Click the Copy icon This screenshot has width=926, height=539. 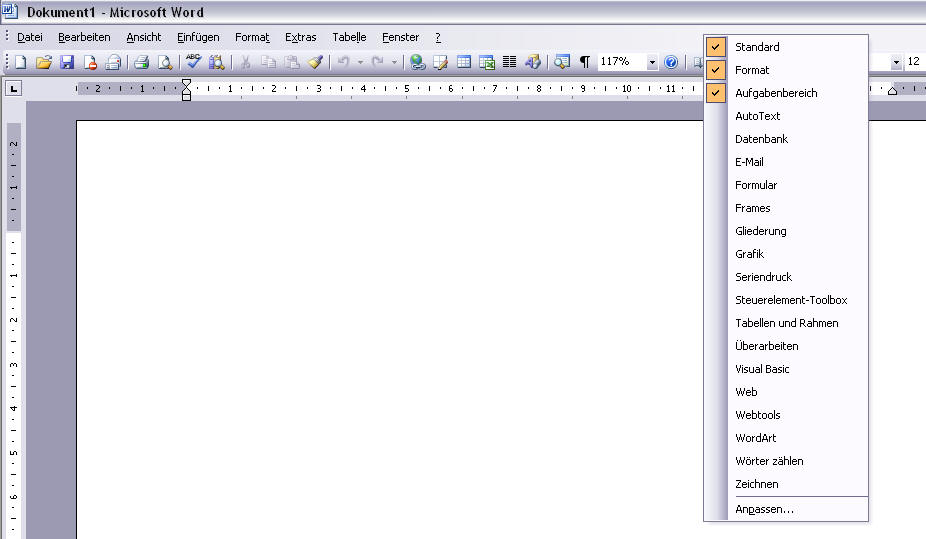(x=269, y=62)
